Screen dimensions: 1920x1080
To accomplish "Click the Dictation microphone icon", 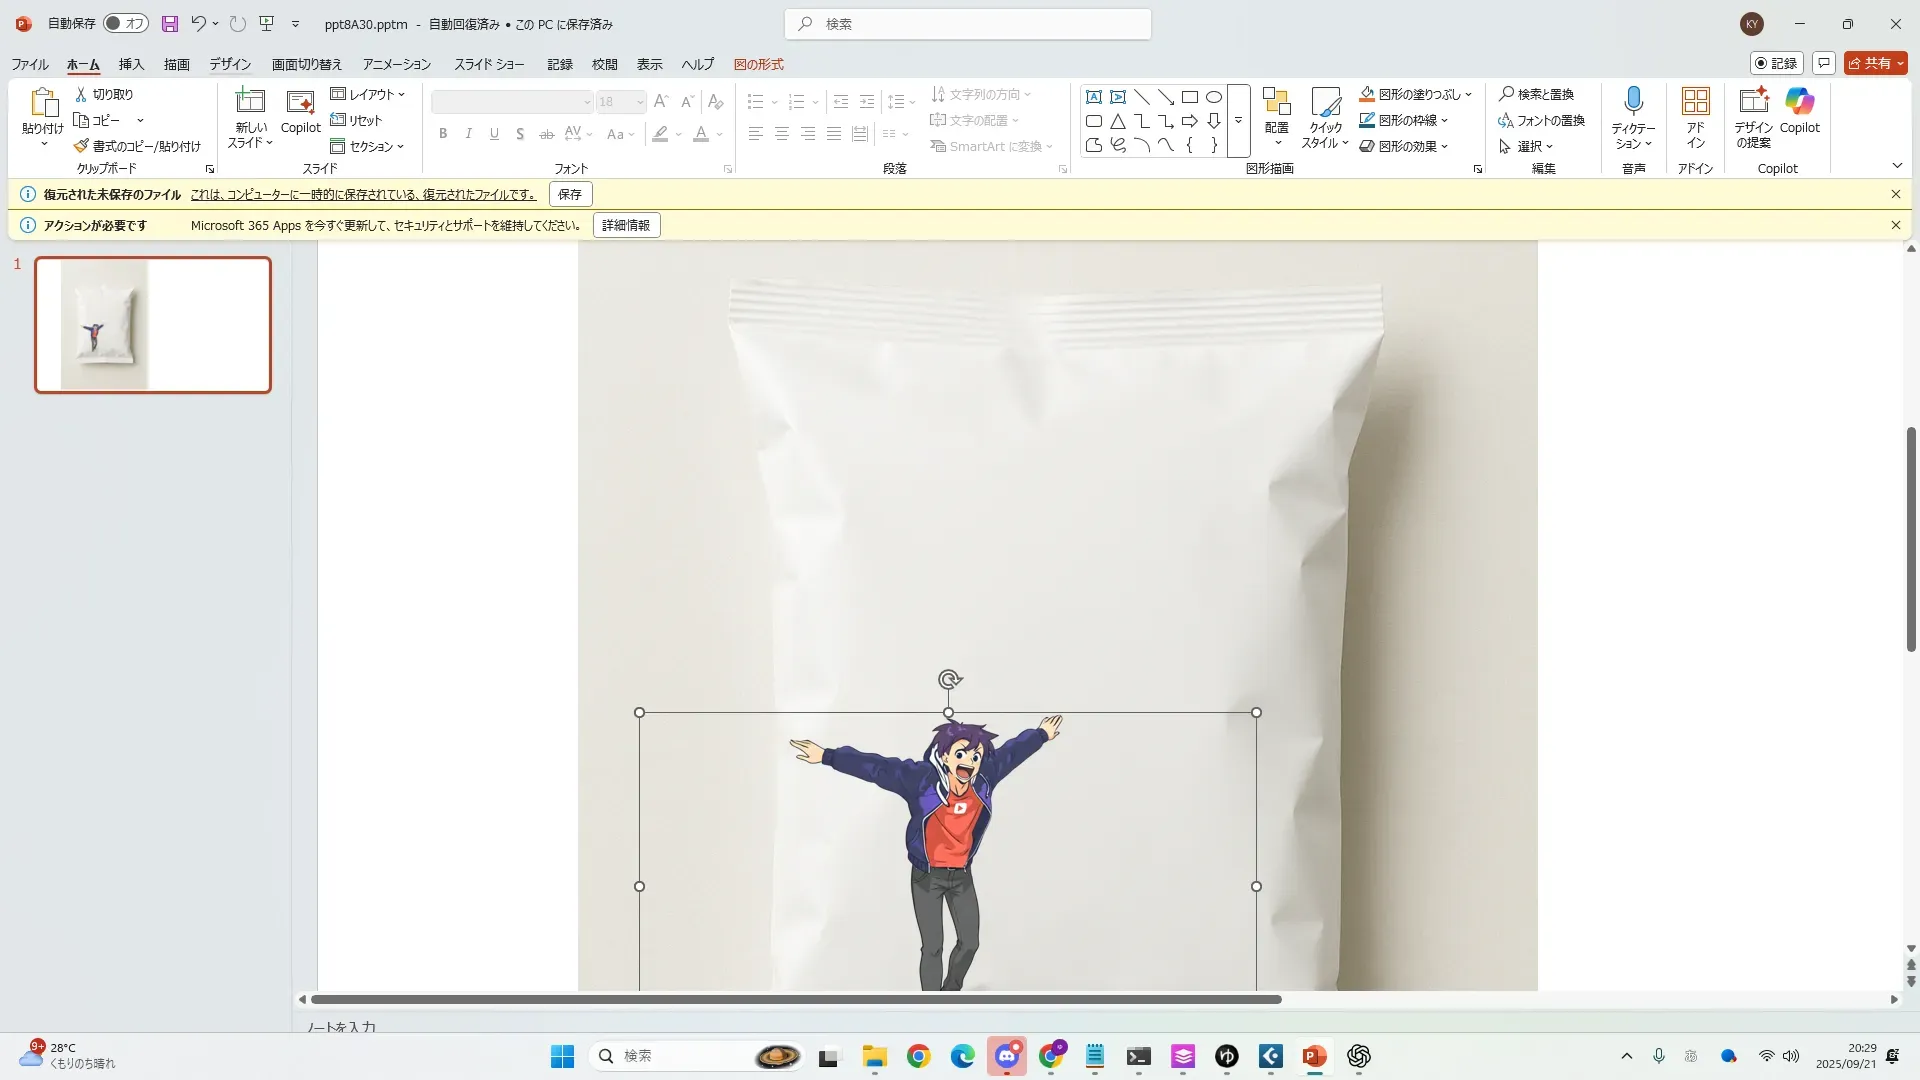I will pos(1633,101).
